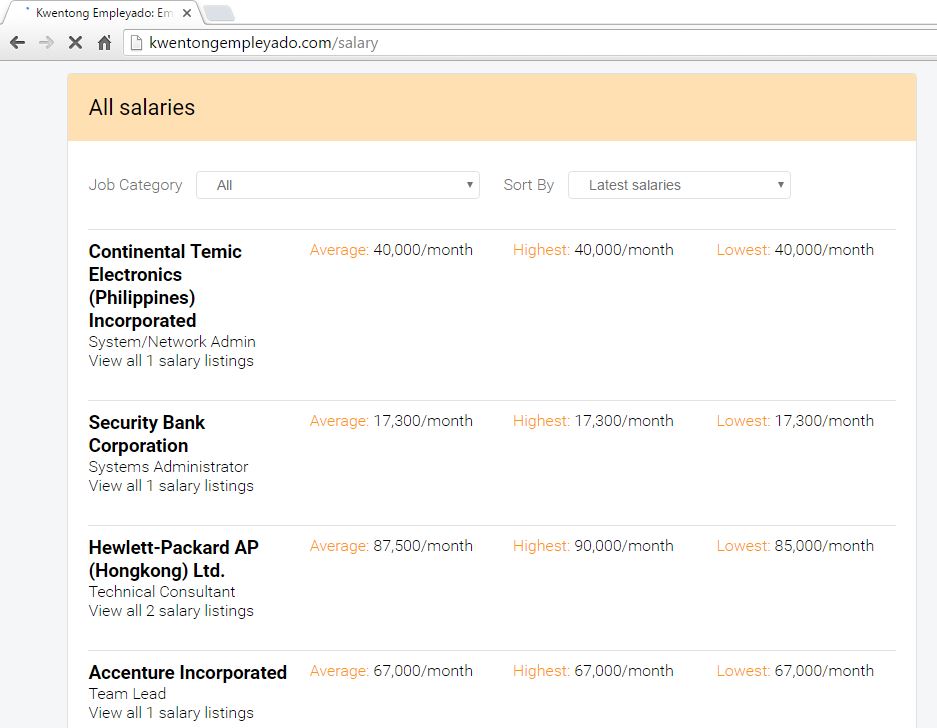Click the Sort By label
This screenshot has width=937, height=728.
tap(528, 185)
